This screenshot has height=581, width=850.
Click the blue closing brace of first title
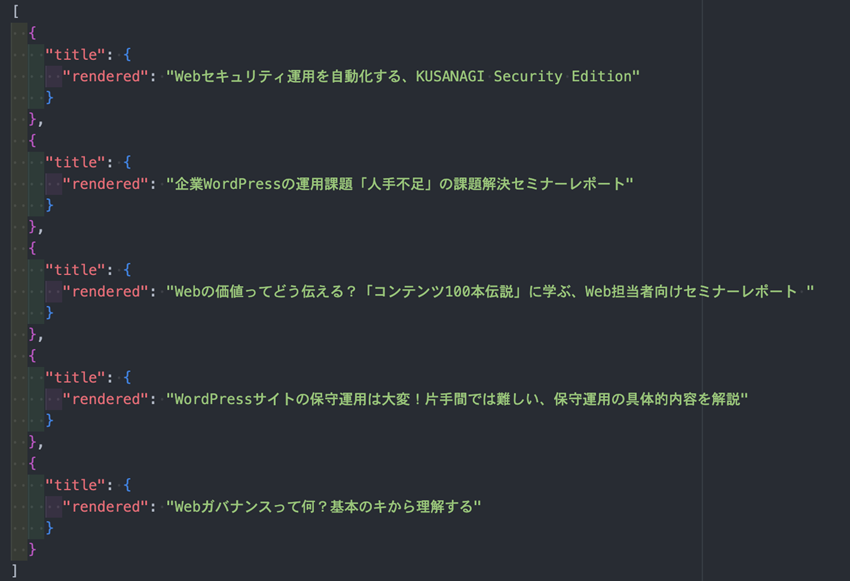pyautogui.click(x=49, y=98)
